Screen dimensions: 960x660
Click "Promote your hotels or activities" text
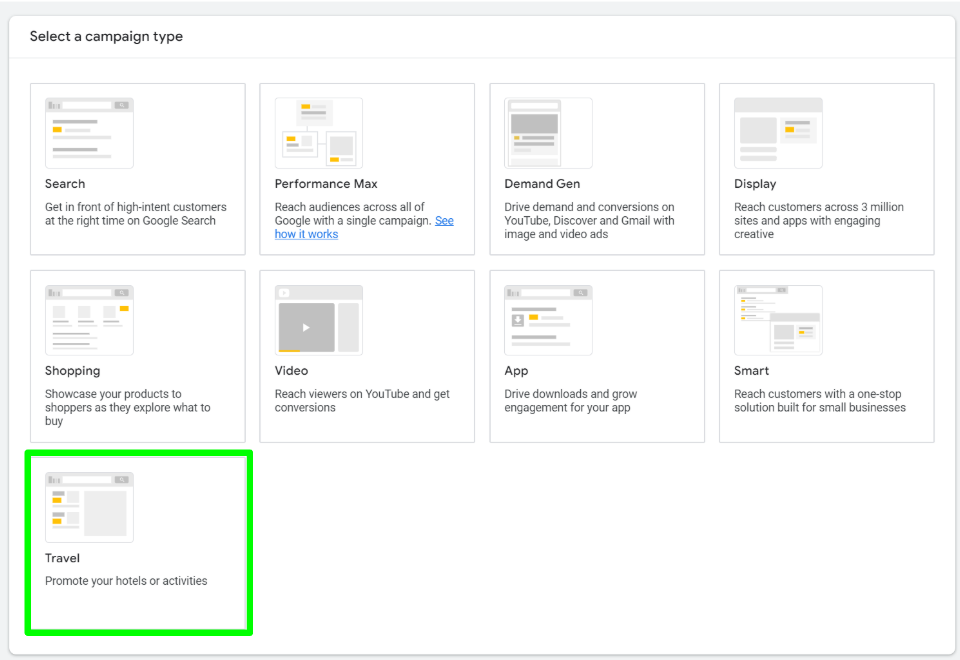click(x=126, y=581)
